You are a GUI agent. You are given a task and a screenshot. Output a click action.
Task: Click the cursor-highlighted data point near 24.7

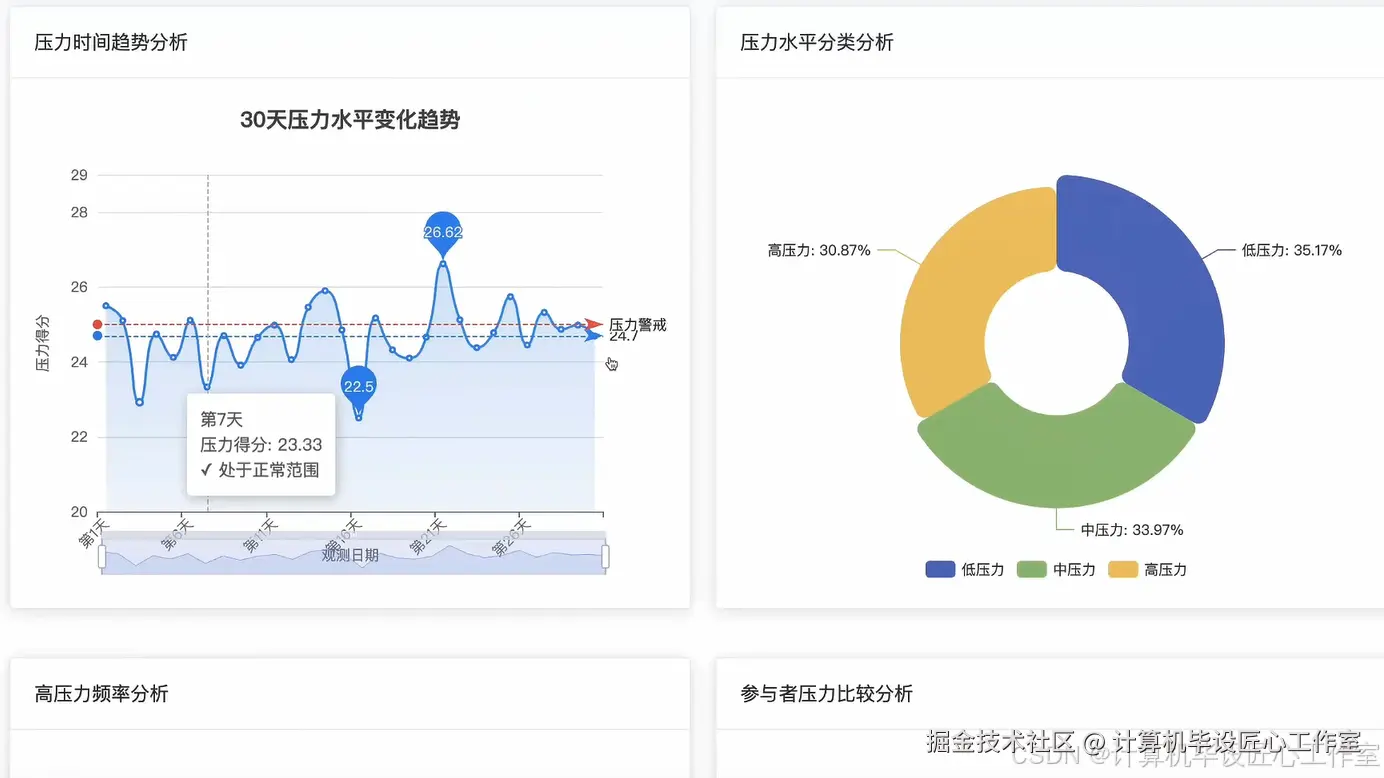[x=580, y=327]
